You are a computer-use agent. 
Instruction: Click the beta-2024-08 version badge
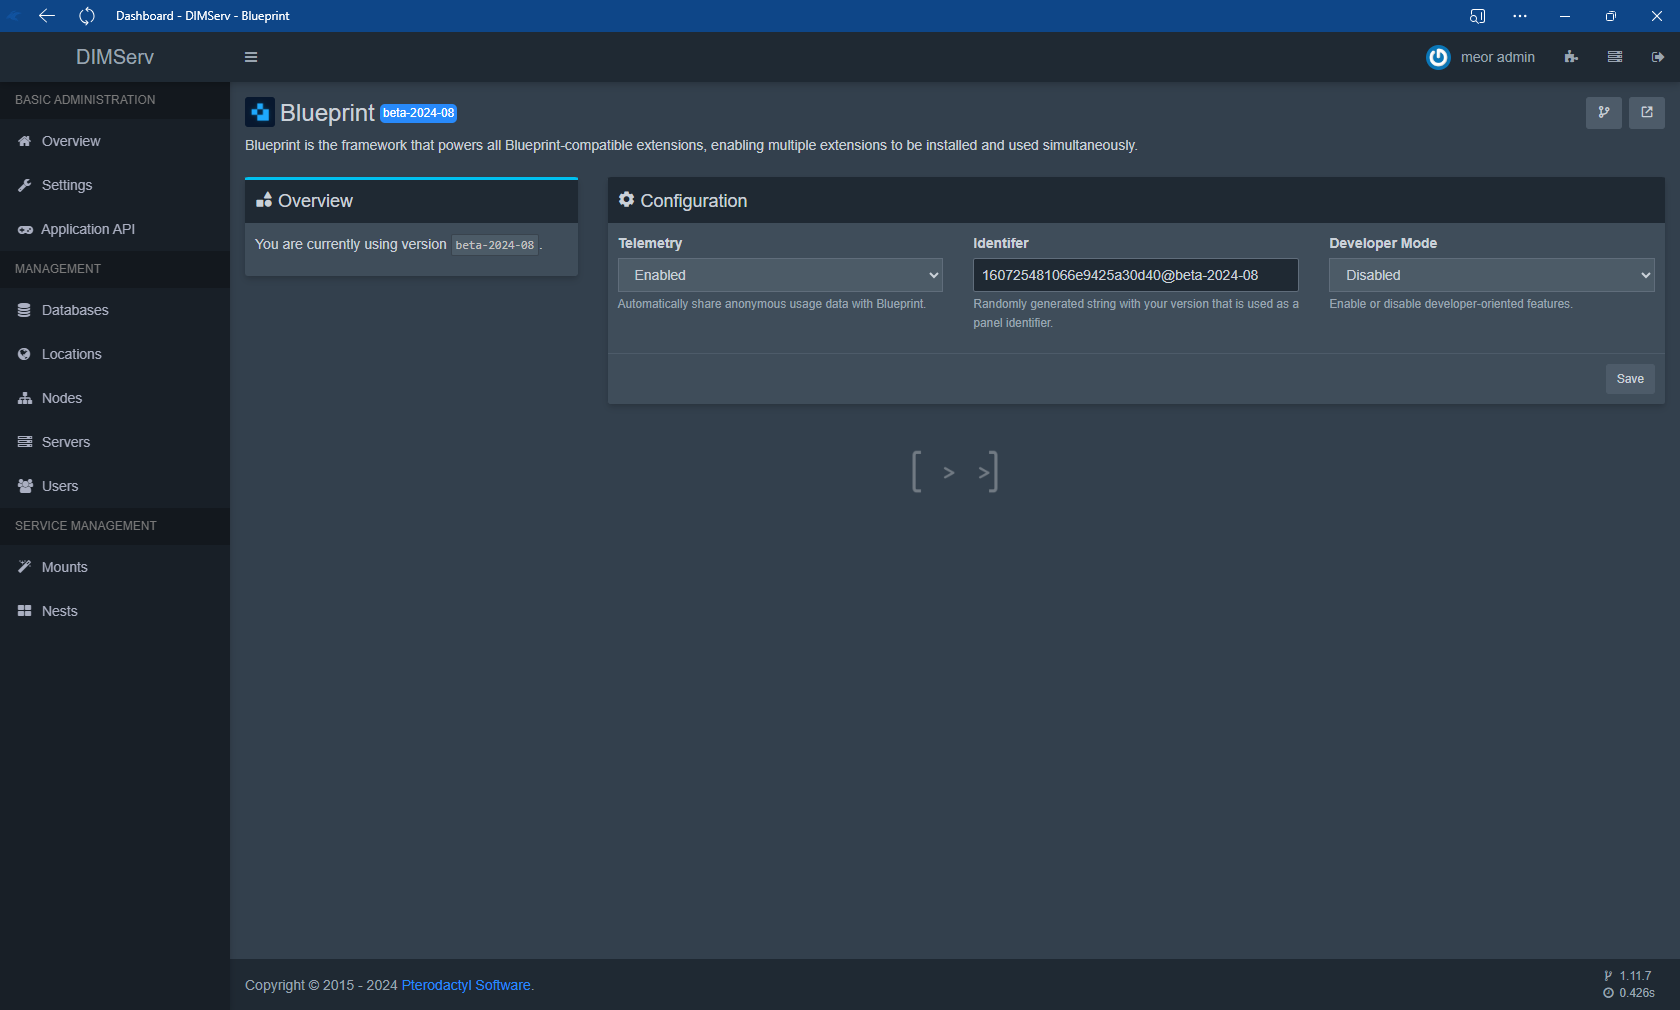coord(419,113)
